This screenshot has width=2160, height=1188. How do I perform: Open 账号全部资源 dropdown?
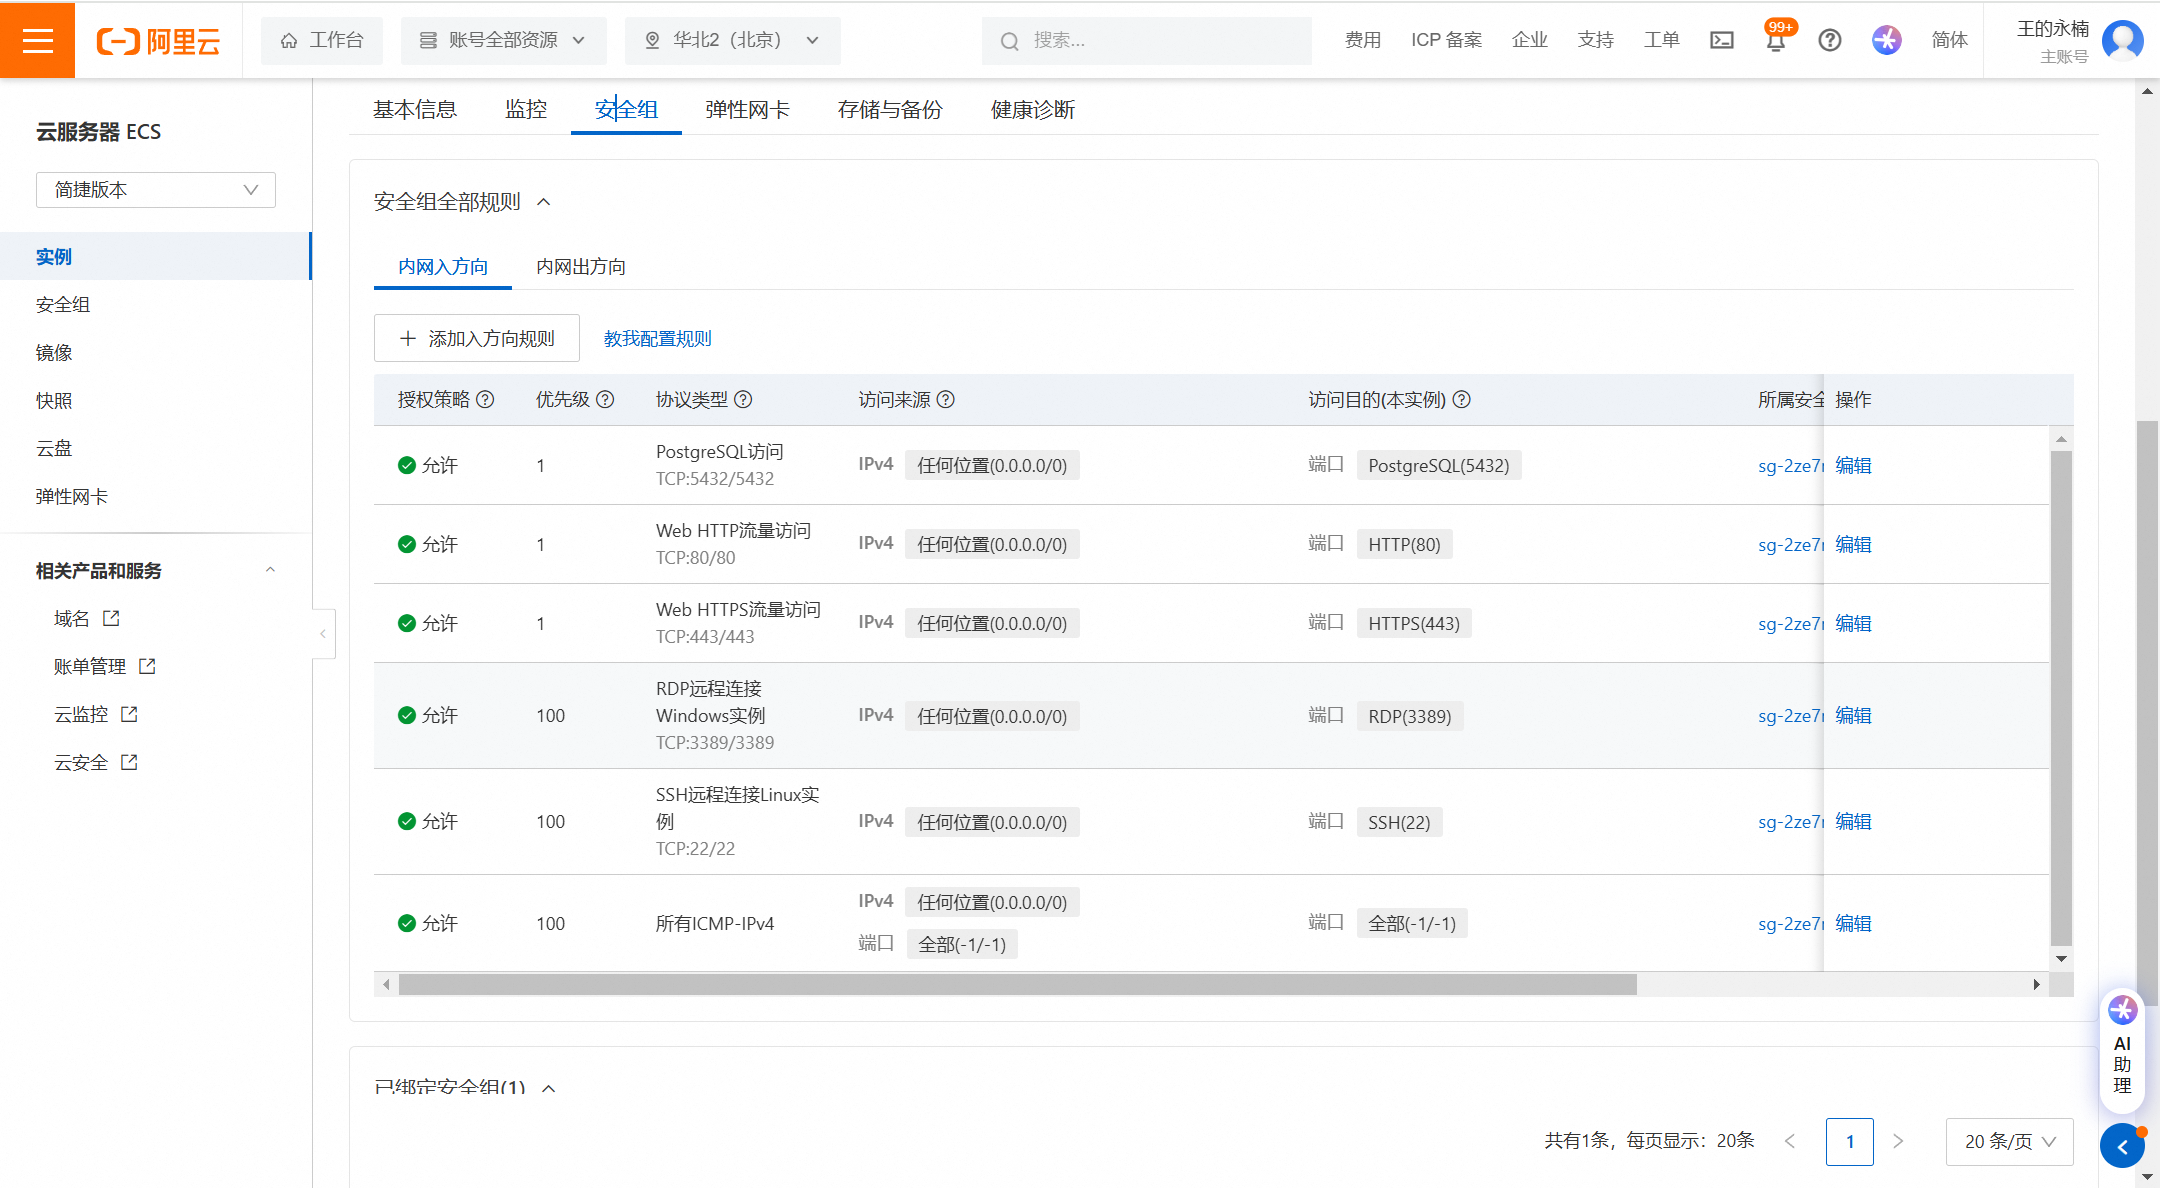click(503, 40)
